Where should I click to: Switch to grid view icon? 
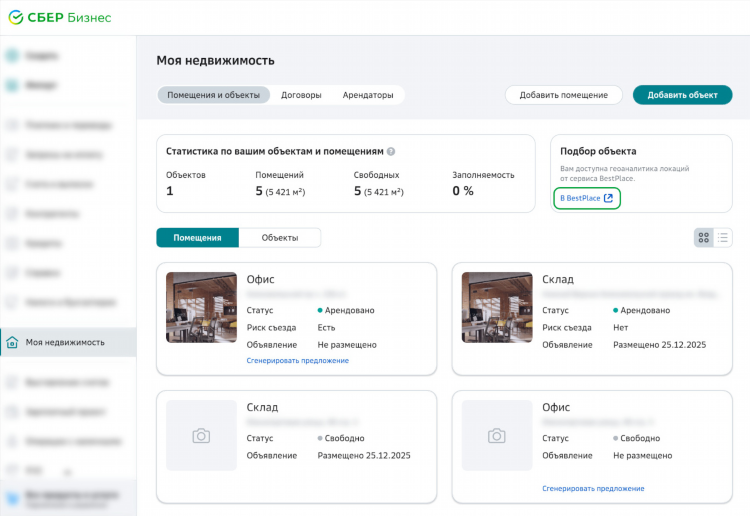(x=704, y=238)
